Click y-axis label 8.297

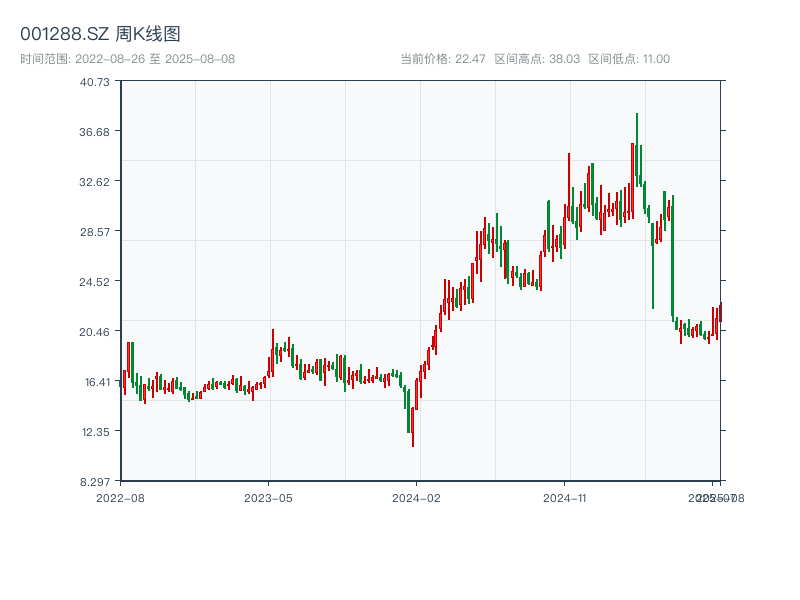pos(95,482)
